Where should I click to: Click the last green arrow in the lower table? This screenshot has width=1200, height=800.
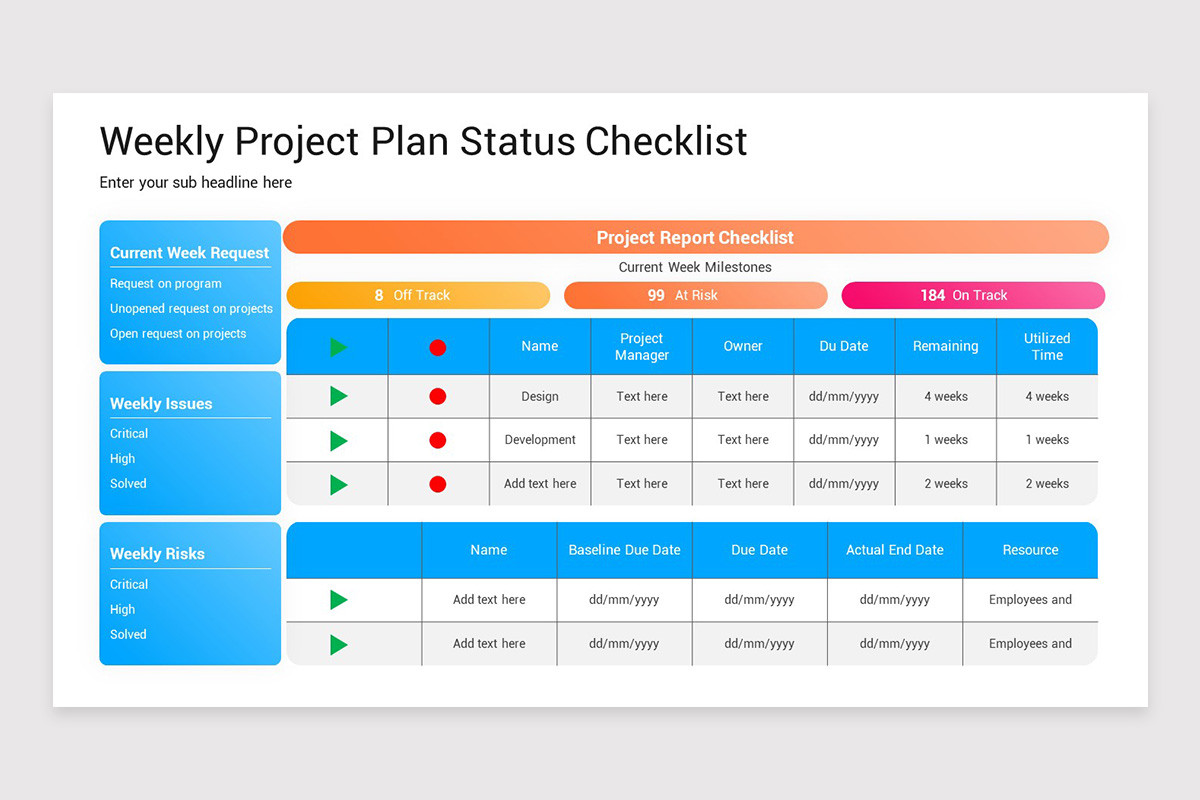[x=338, y=644]
